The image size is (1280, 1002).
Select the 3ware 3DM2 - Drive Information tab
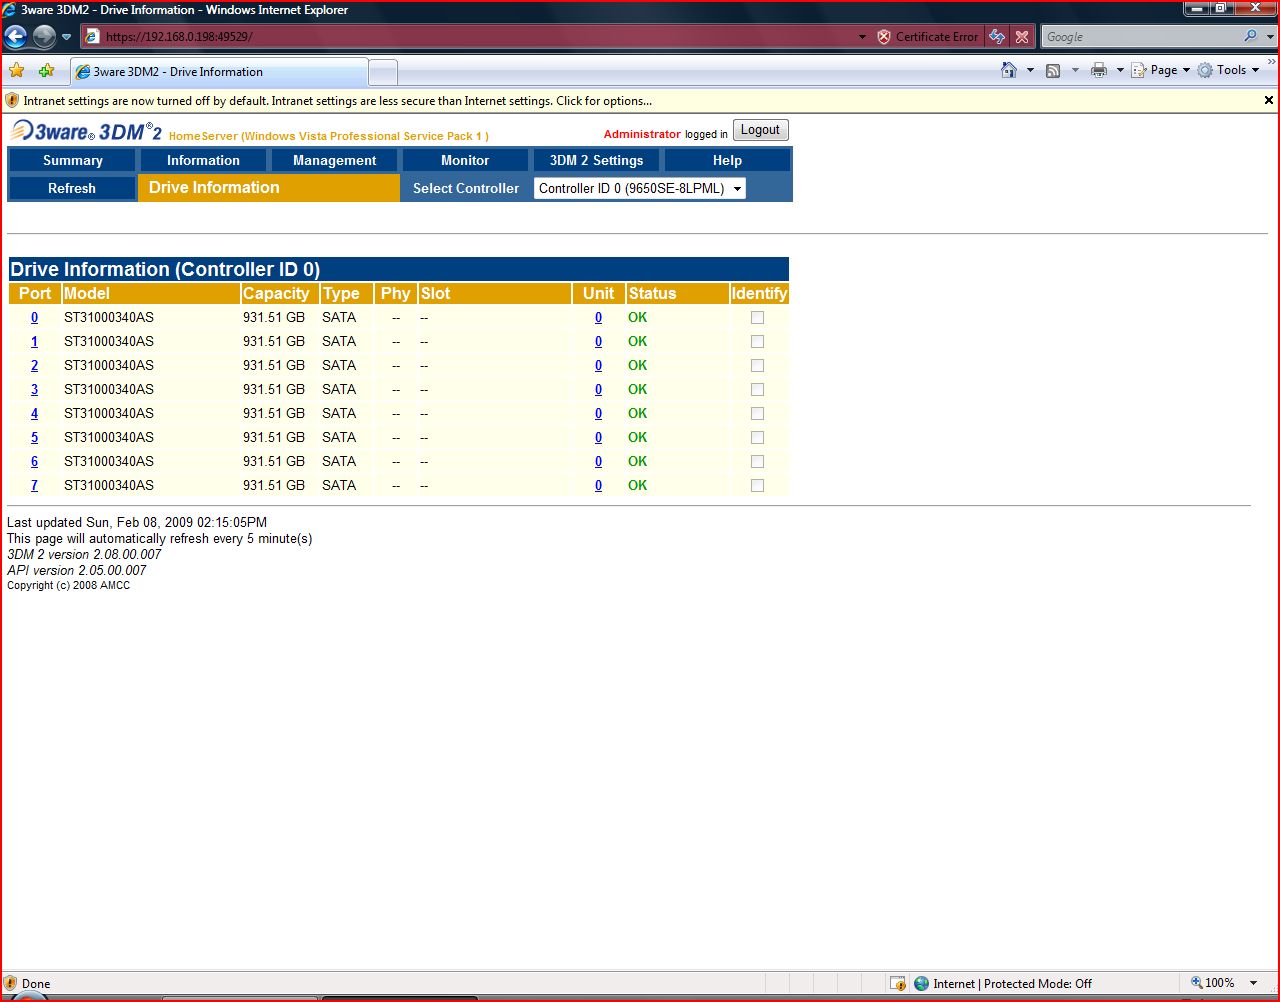click(x=219, y=72)
